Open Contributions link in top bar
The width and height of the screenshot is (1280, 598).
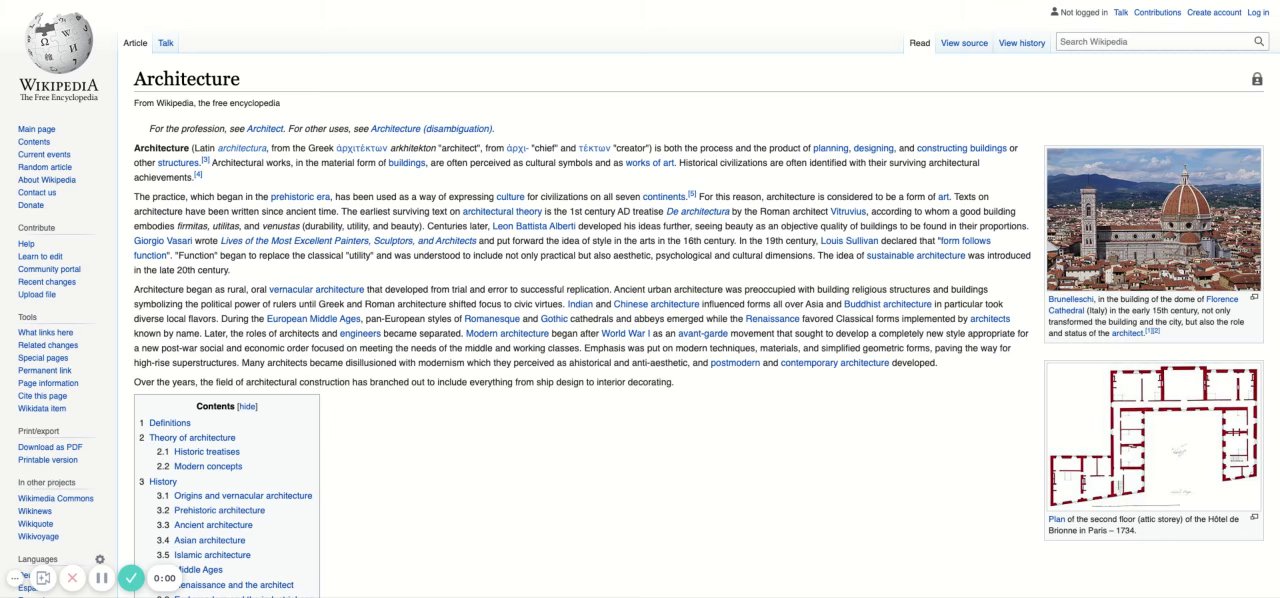click(1157, 12)
